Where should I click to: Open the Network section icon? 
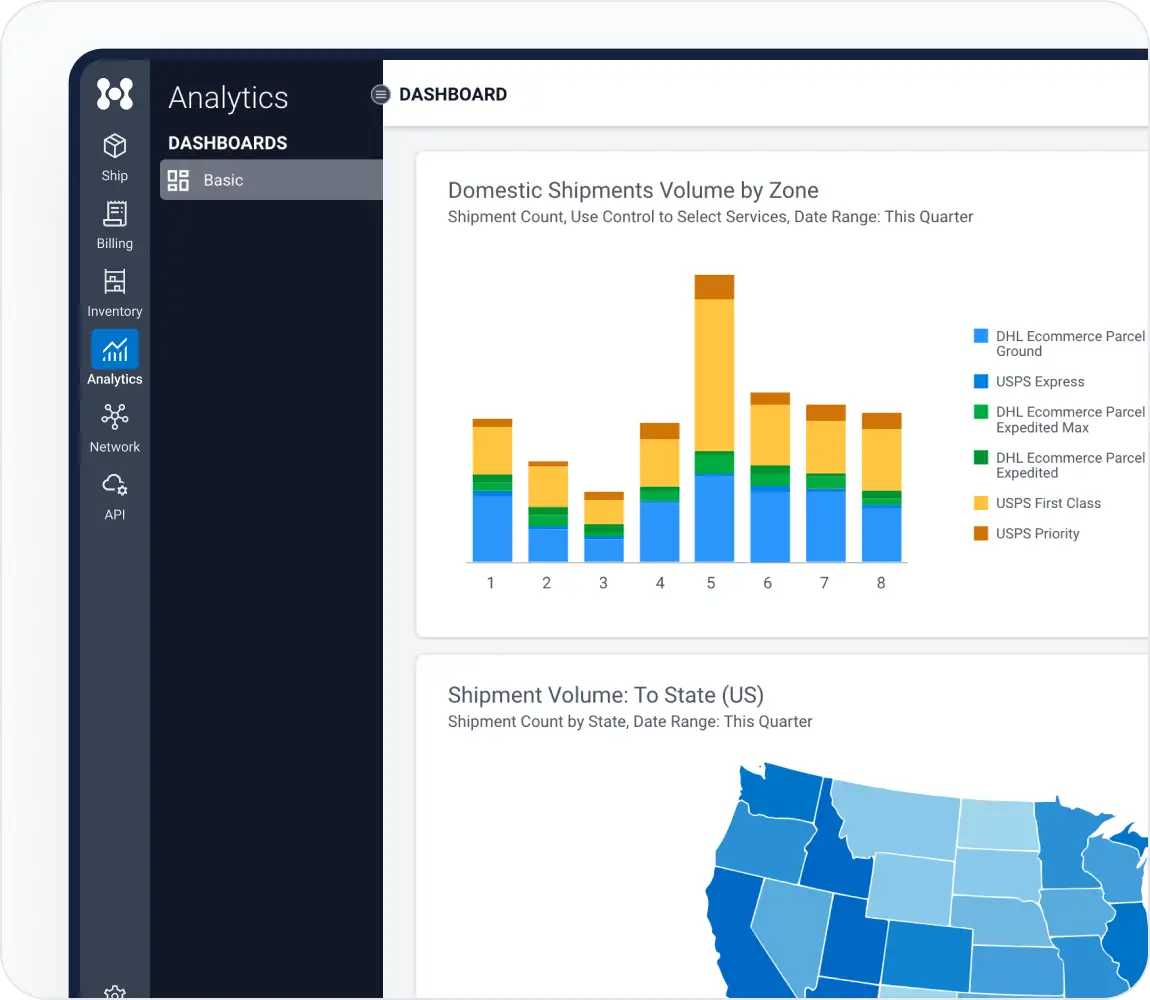click(x=114, y=417)
